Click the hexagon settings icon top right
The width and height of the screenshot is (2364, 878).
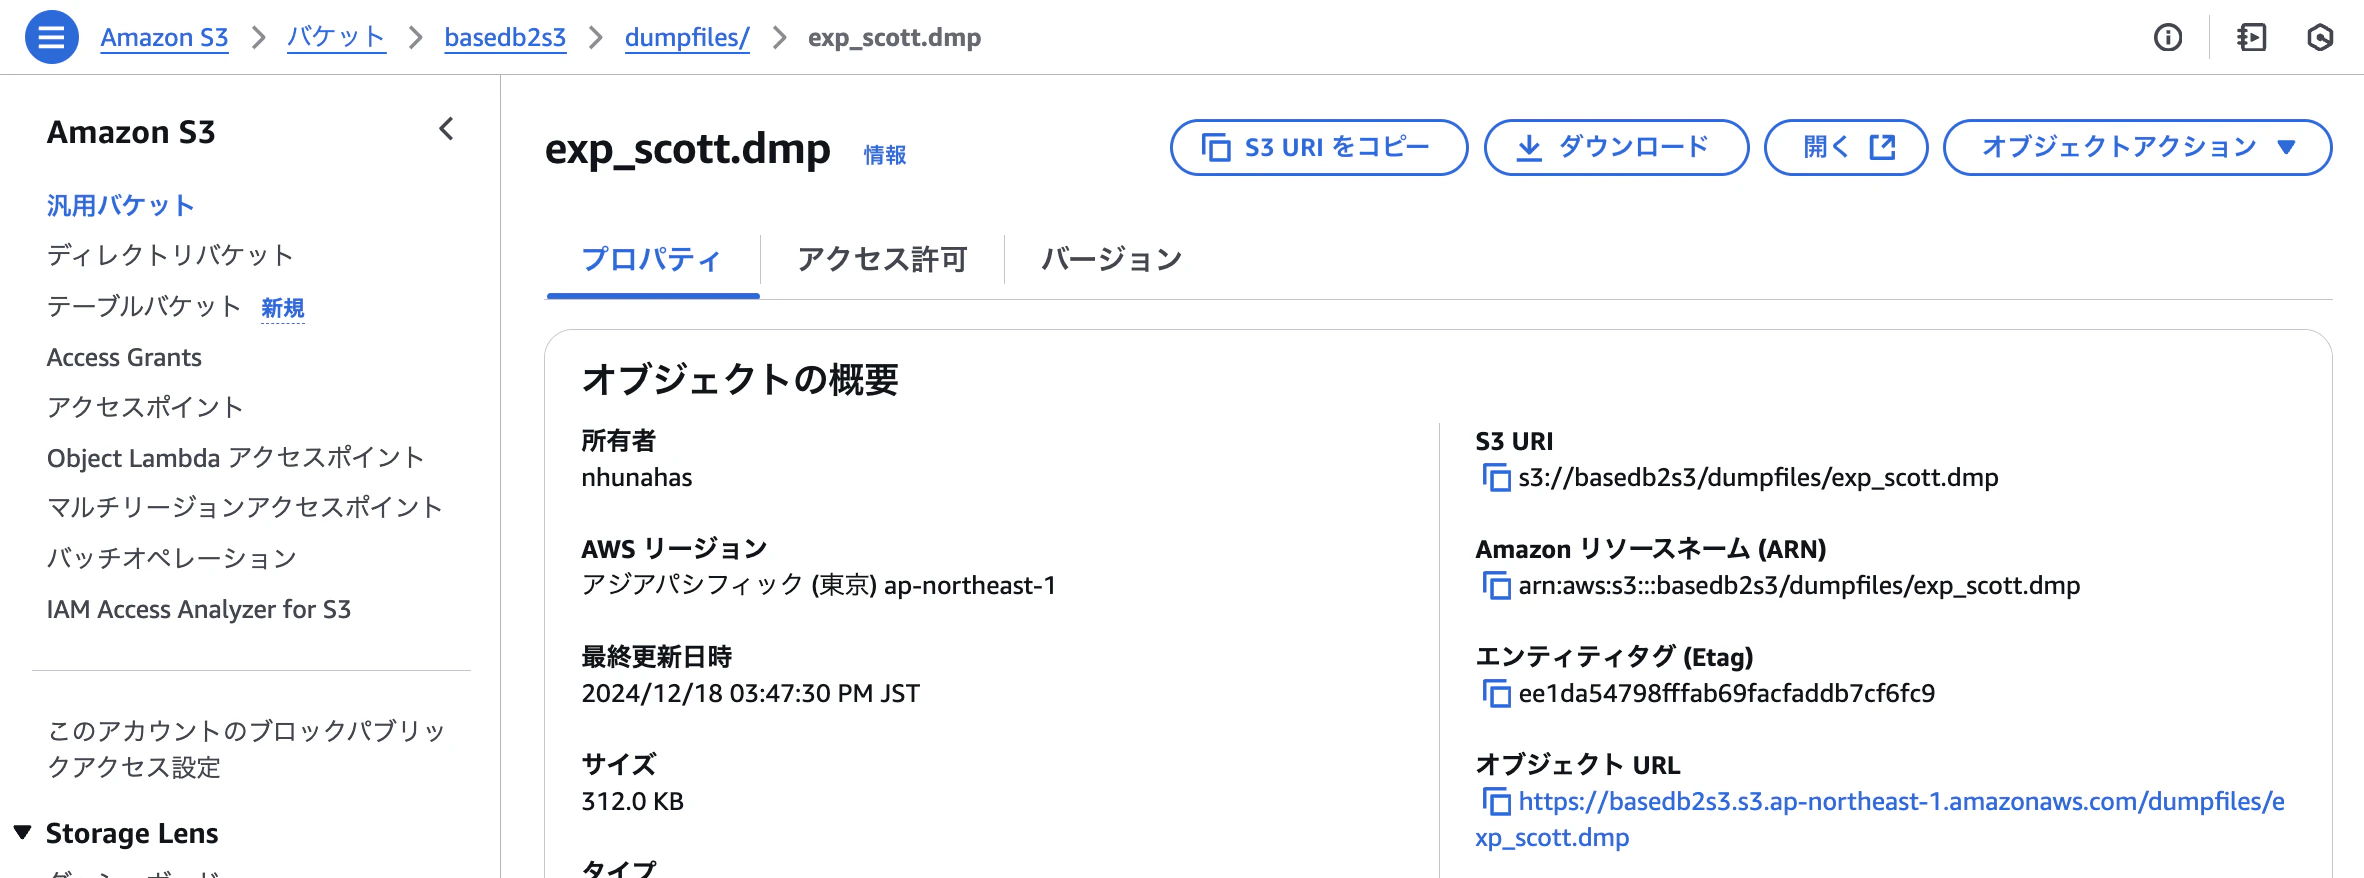[2320, 38]
